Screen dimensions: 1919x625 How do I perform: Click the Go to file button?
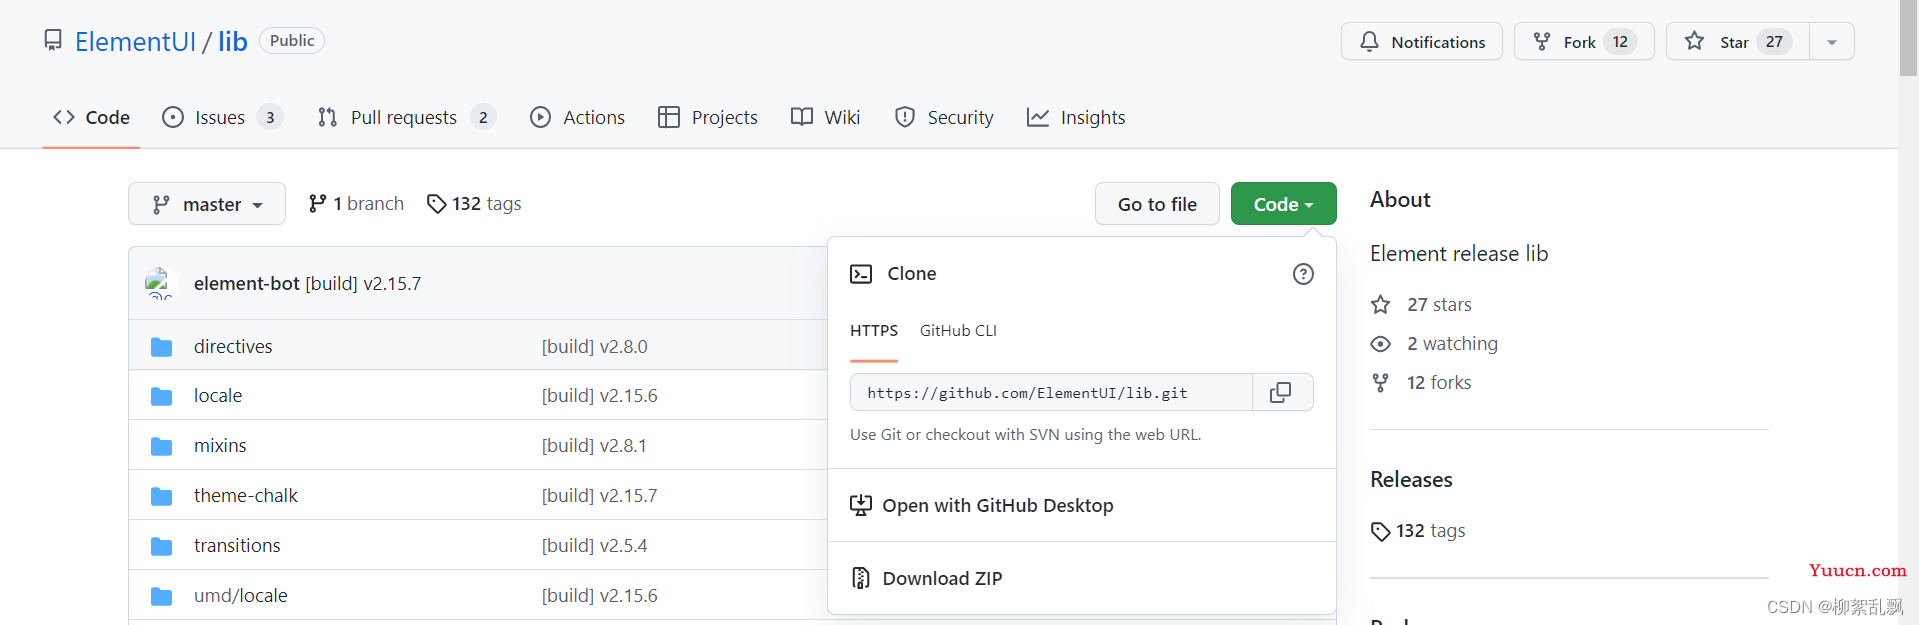tap(1157, 204)
